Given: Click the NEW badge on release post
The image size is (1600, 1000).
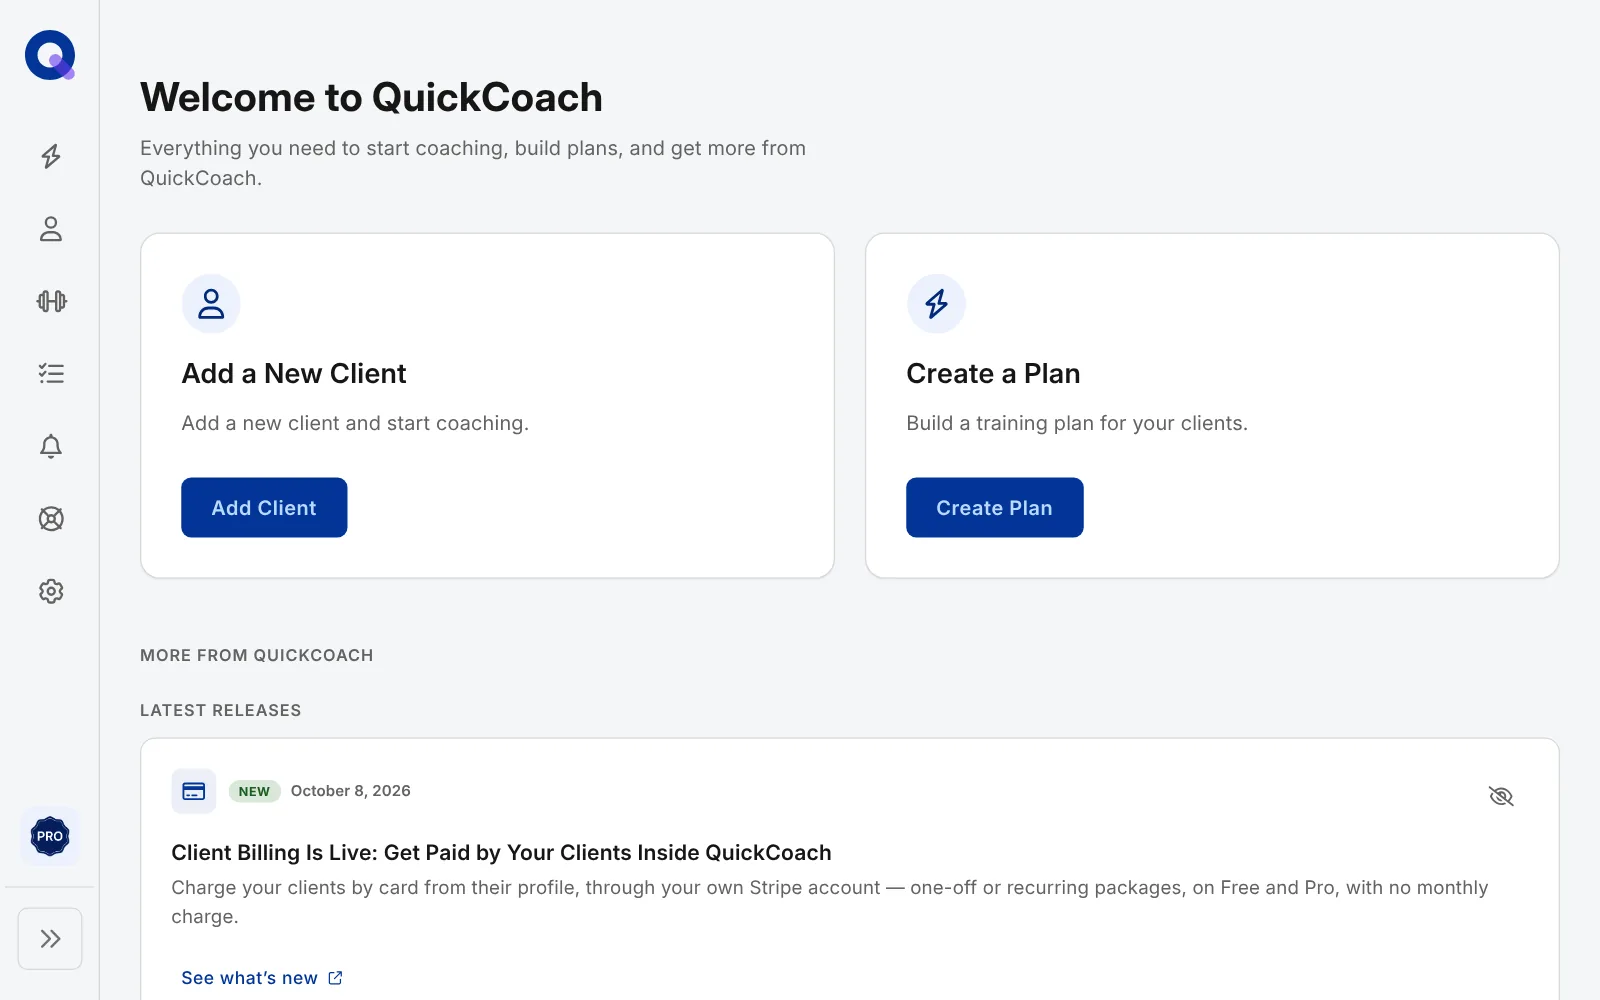Looking at the screenshot, I should click(x=254, y=791).
